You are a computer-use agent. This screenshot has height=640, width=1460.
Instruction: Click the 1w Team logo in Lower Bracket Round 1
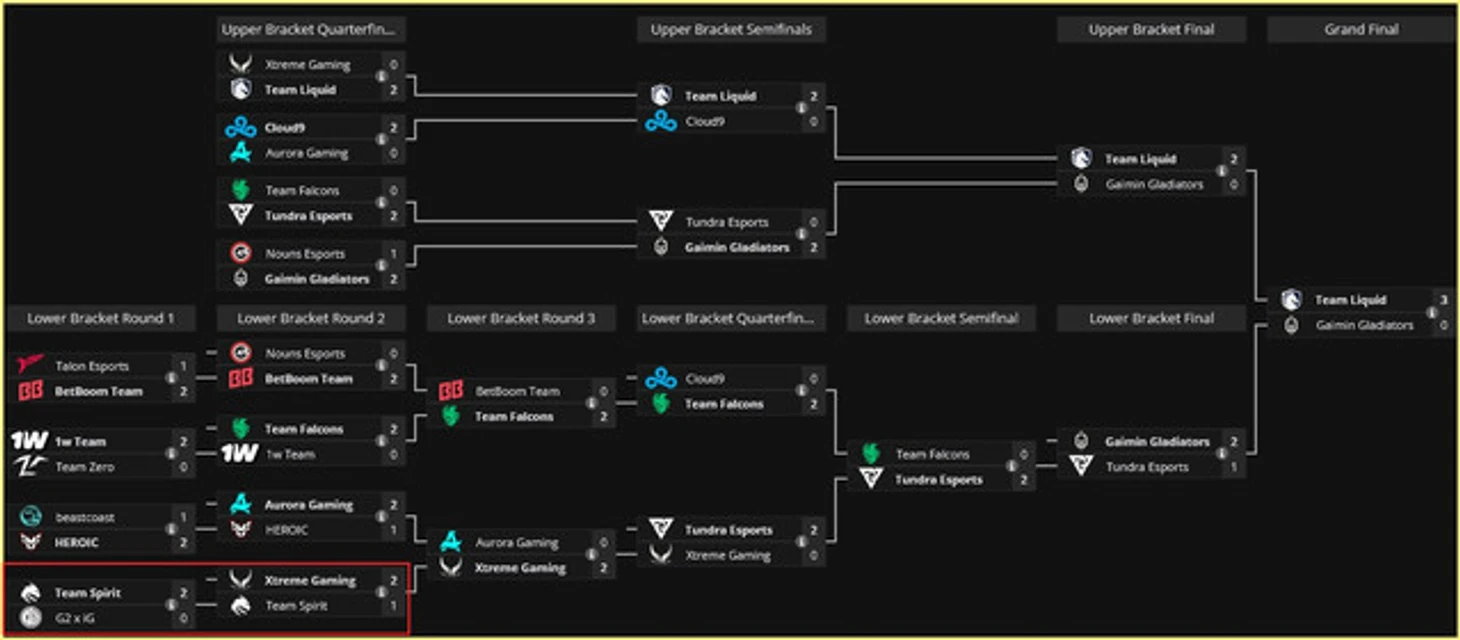[x=30, y=441]
